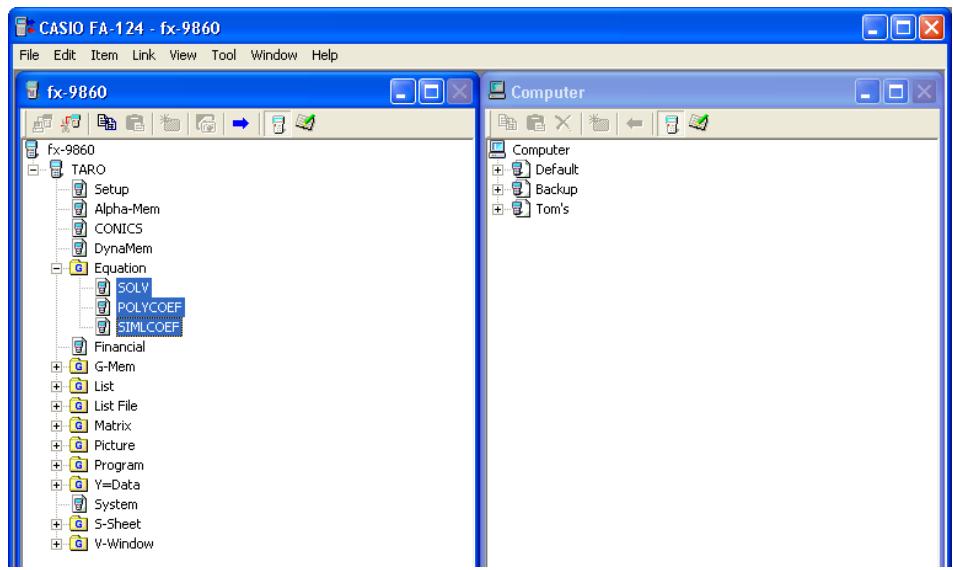Open the File menu
The image size is (953, 570).
pos(29,55)
